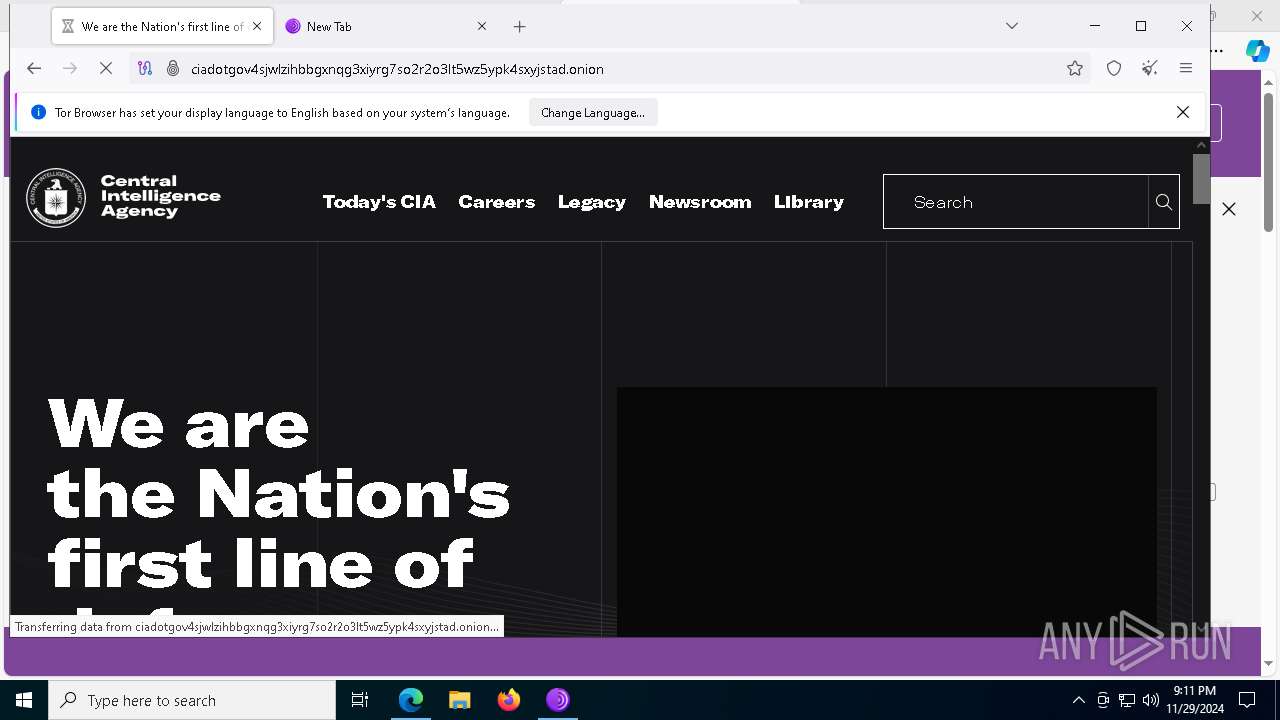Open the Newsroom menu
The width and height of the screenshot is (1280, 720).
coord(700,202)
